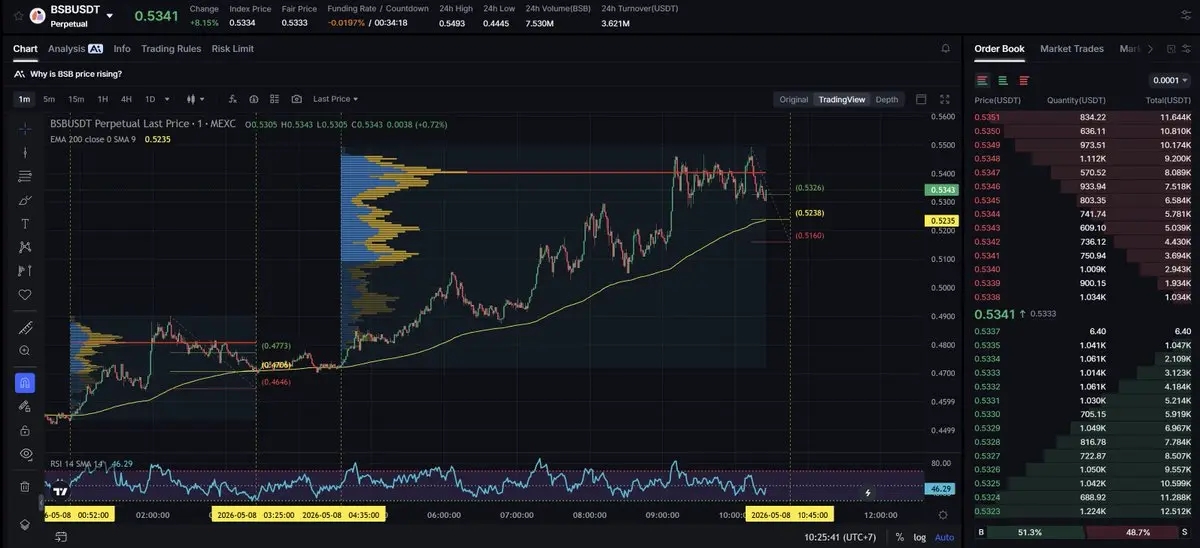Hide all drawings with the eye icon
This screenshot has height=548, width=1200.
tap(25, 454)
